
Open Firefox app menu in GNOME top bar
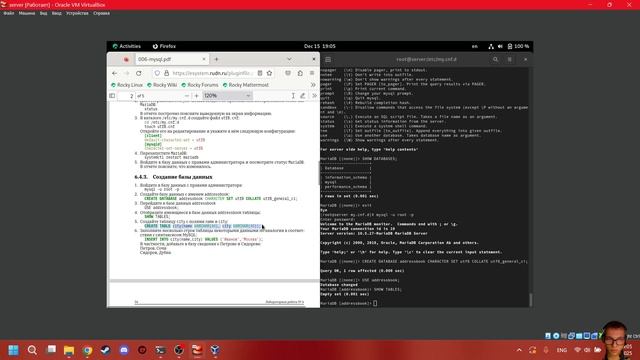click(164, 46)
